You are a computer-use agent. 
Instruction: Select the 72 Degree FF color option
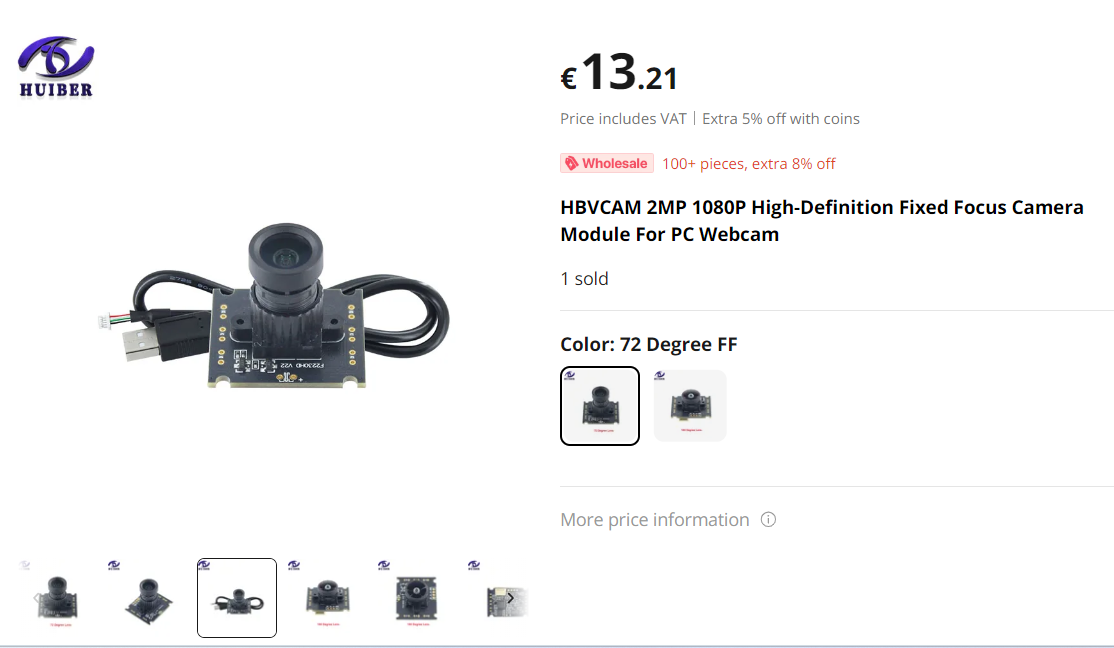click(x=600, y=406)
